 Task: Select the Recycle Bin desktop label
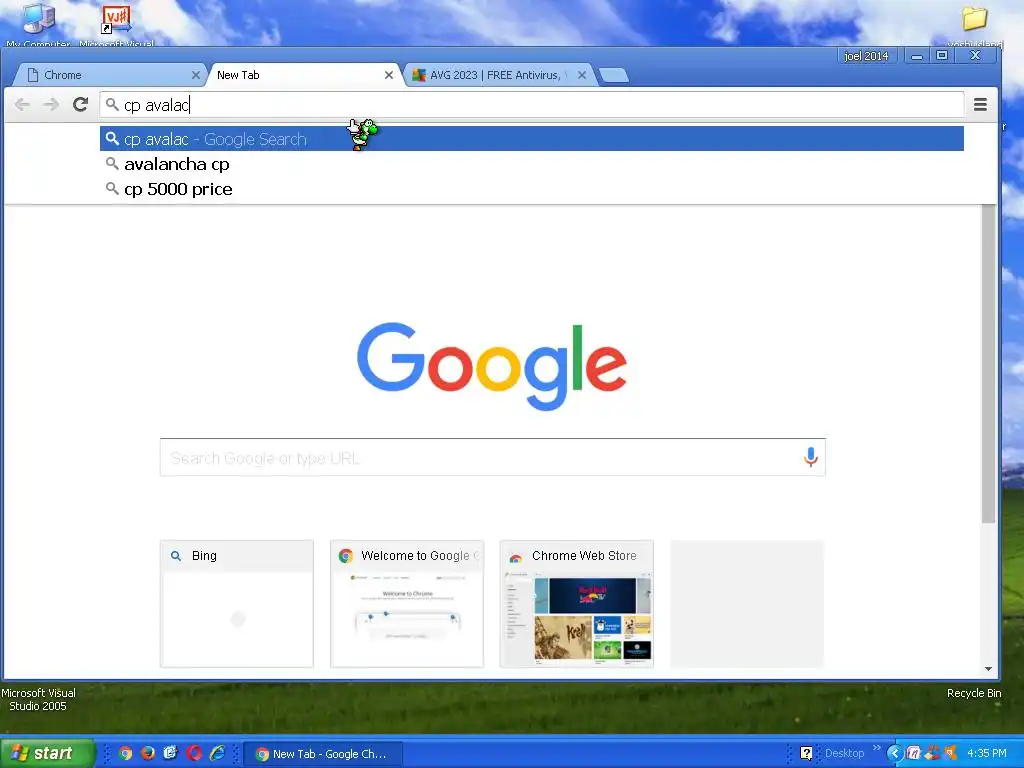(974, 693)
